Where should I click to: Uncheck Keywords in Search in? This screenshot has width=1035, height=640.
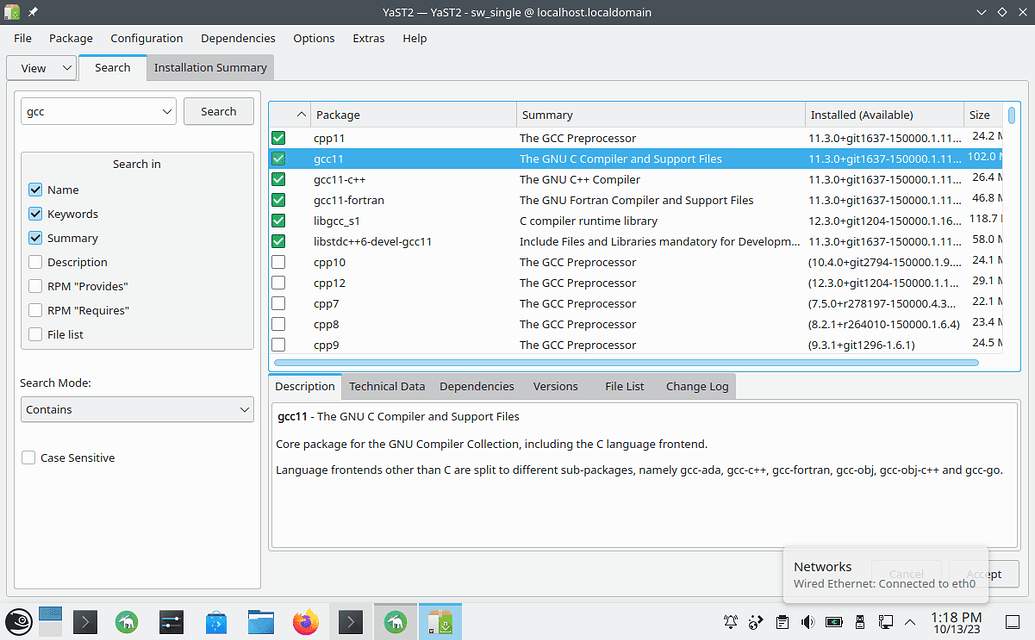(35, 214)
